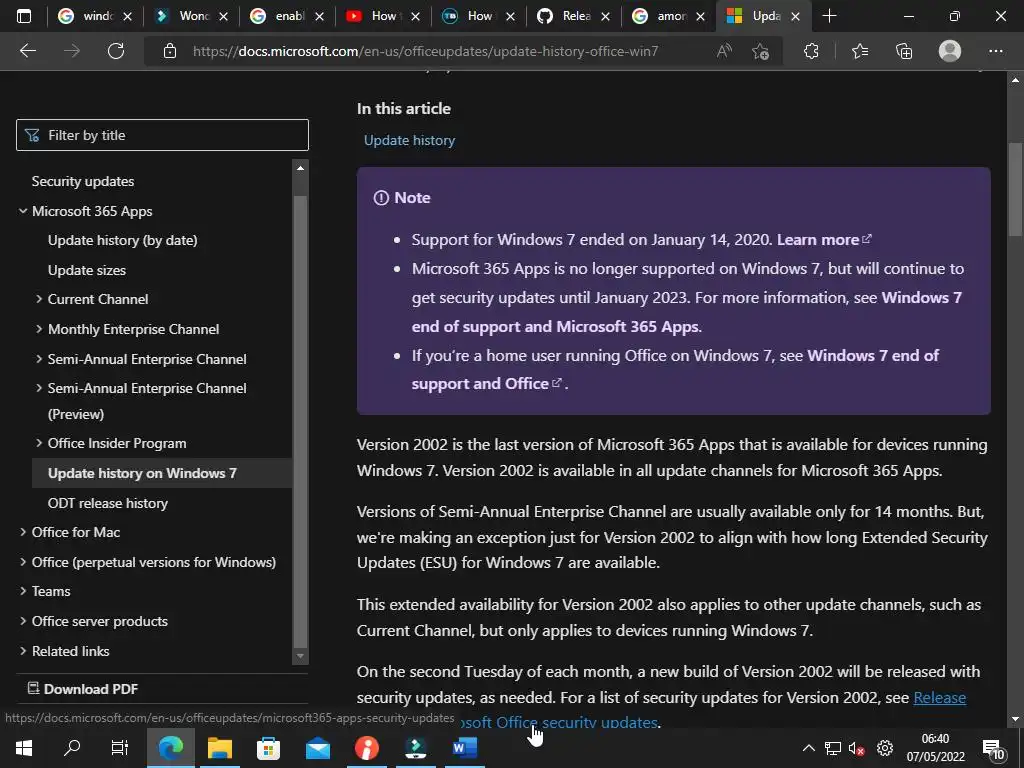The width and height of the screenshot is (1024, 768).
Task: Expand Semi-Annual Enterprise Channel node
Action: coord(39,359)
